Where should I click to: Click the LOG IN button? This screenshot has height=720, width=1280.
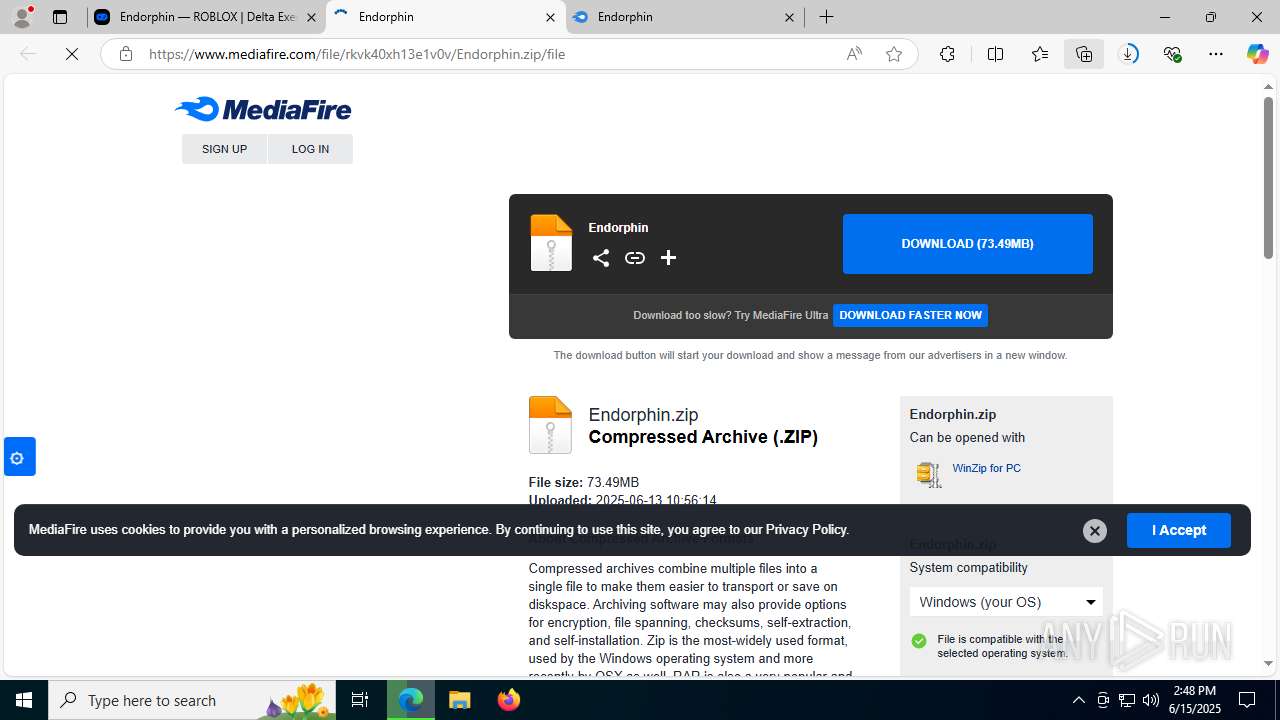pyautogui.click(x=310, y=149)
